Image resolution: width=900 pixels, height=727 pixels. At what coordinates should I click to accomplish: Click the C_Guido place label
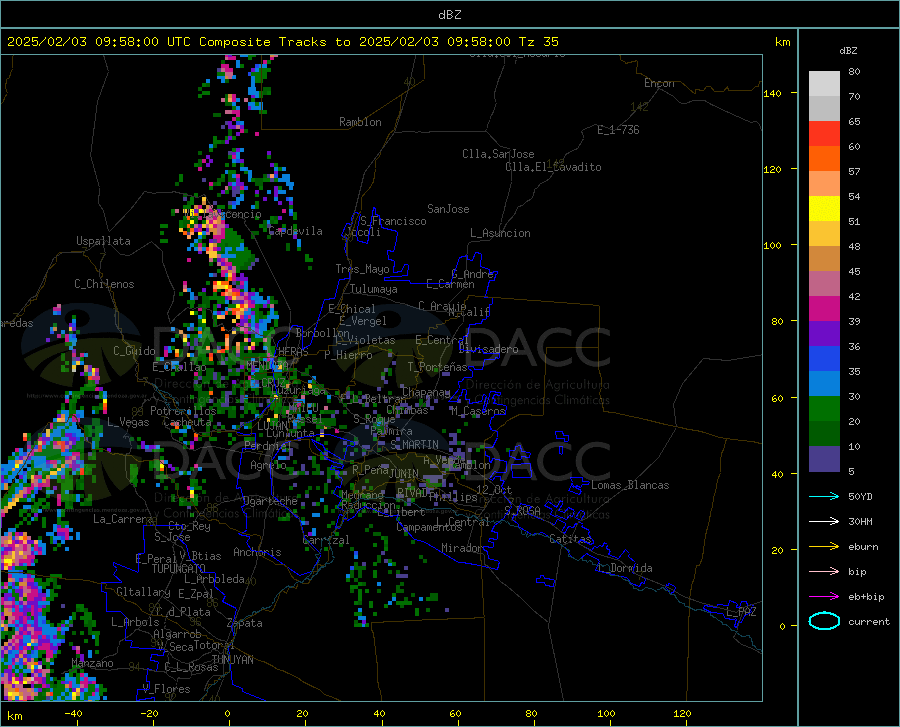[x=134, y=351]
